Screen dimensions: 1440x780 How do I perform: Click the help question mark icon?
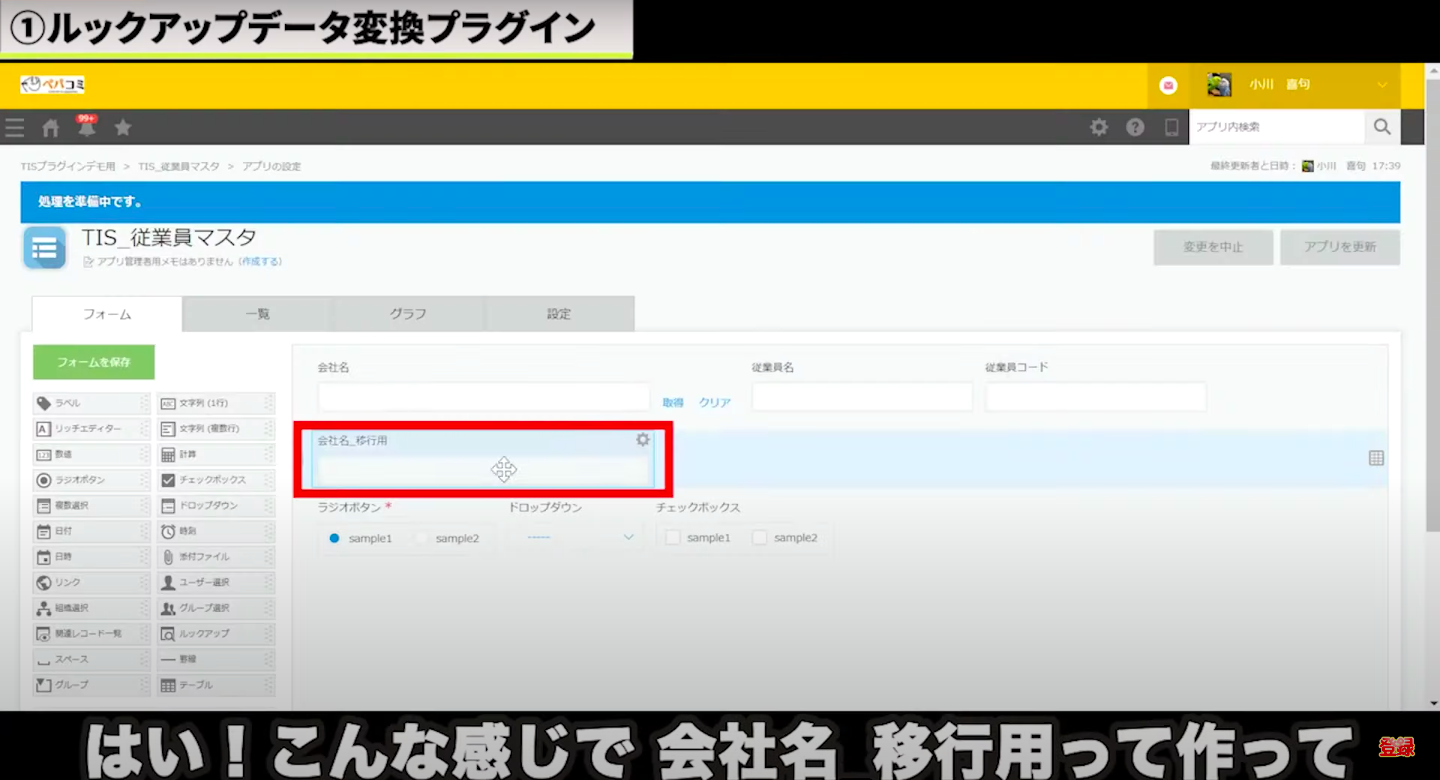(1135, 127)
